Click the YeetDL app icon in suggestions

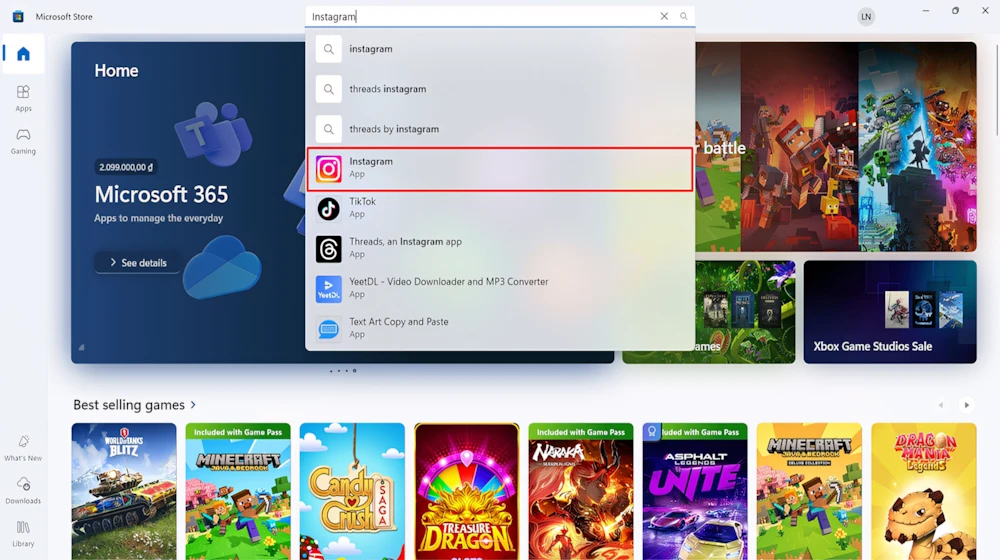[328, 289]
